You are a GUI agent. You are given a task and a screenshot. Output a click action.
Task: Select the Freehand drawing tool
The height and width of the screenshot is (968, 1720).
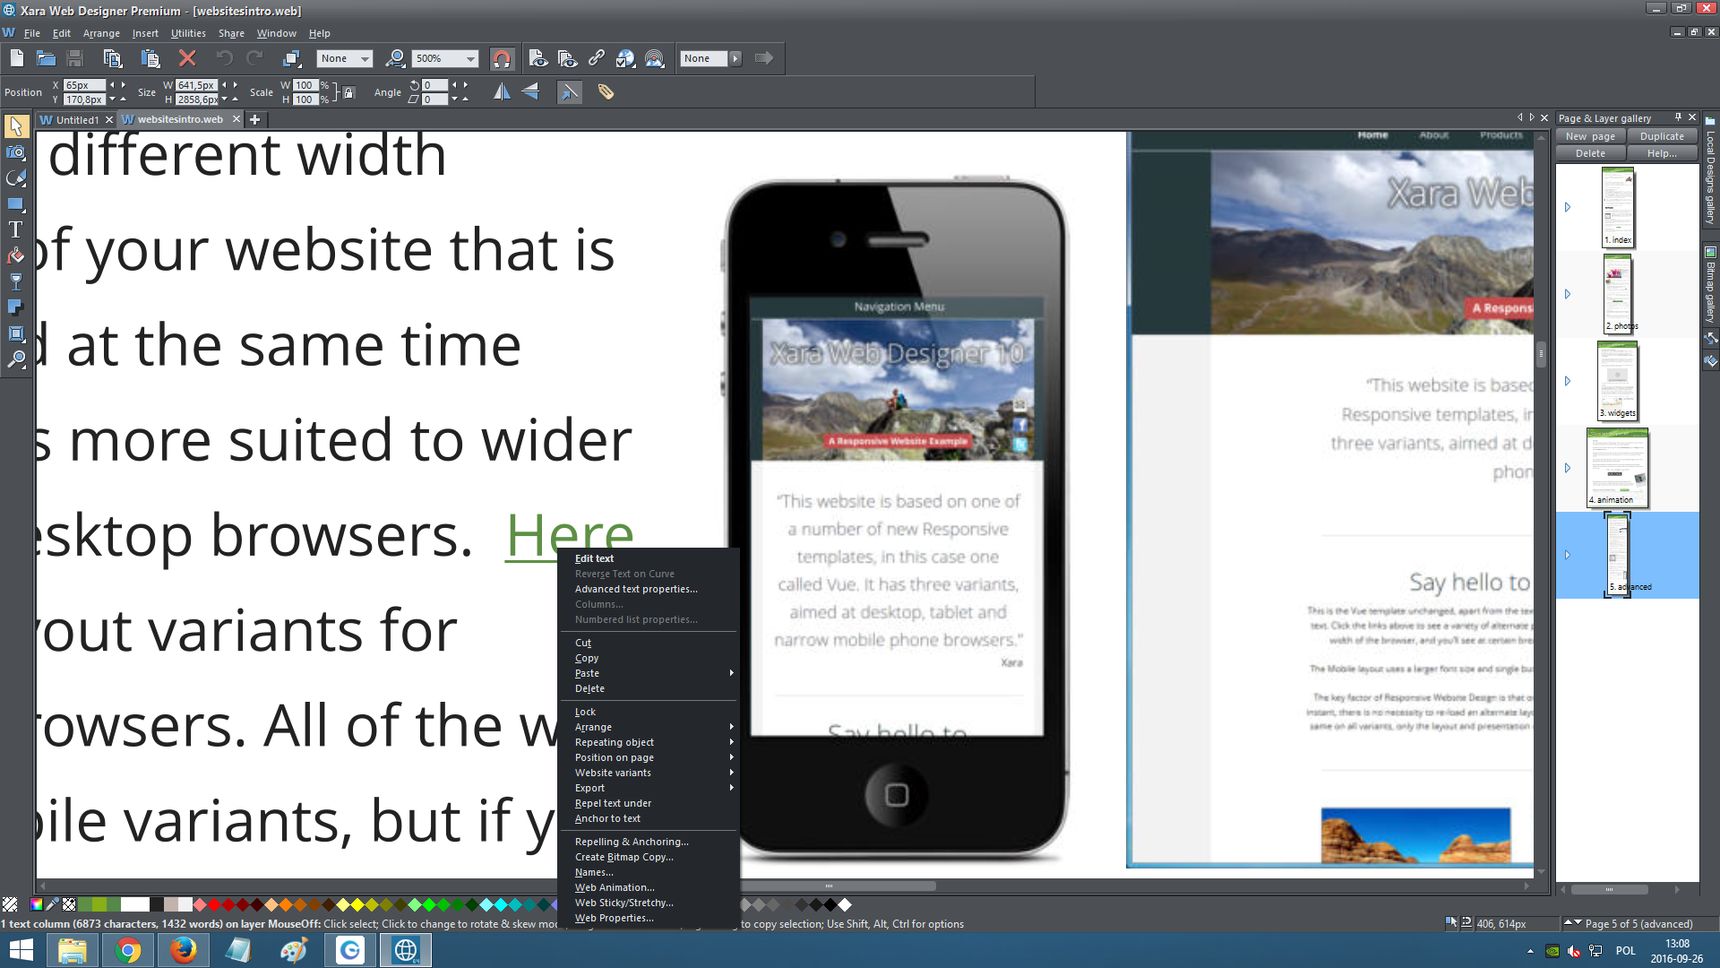click(x=16, y=178)
